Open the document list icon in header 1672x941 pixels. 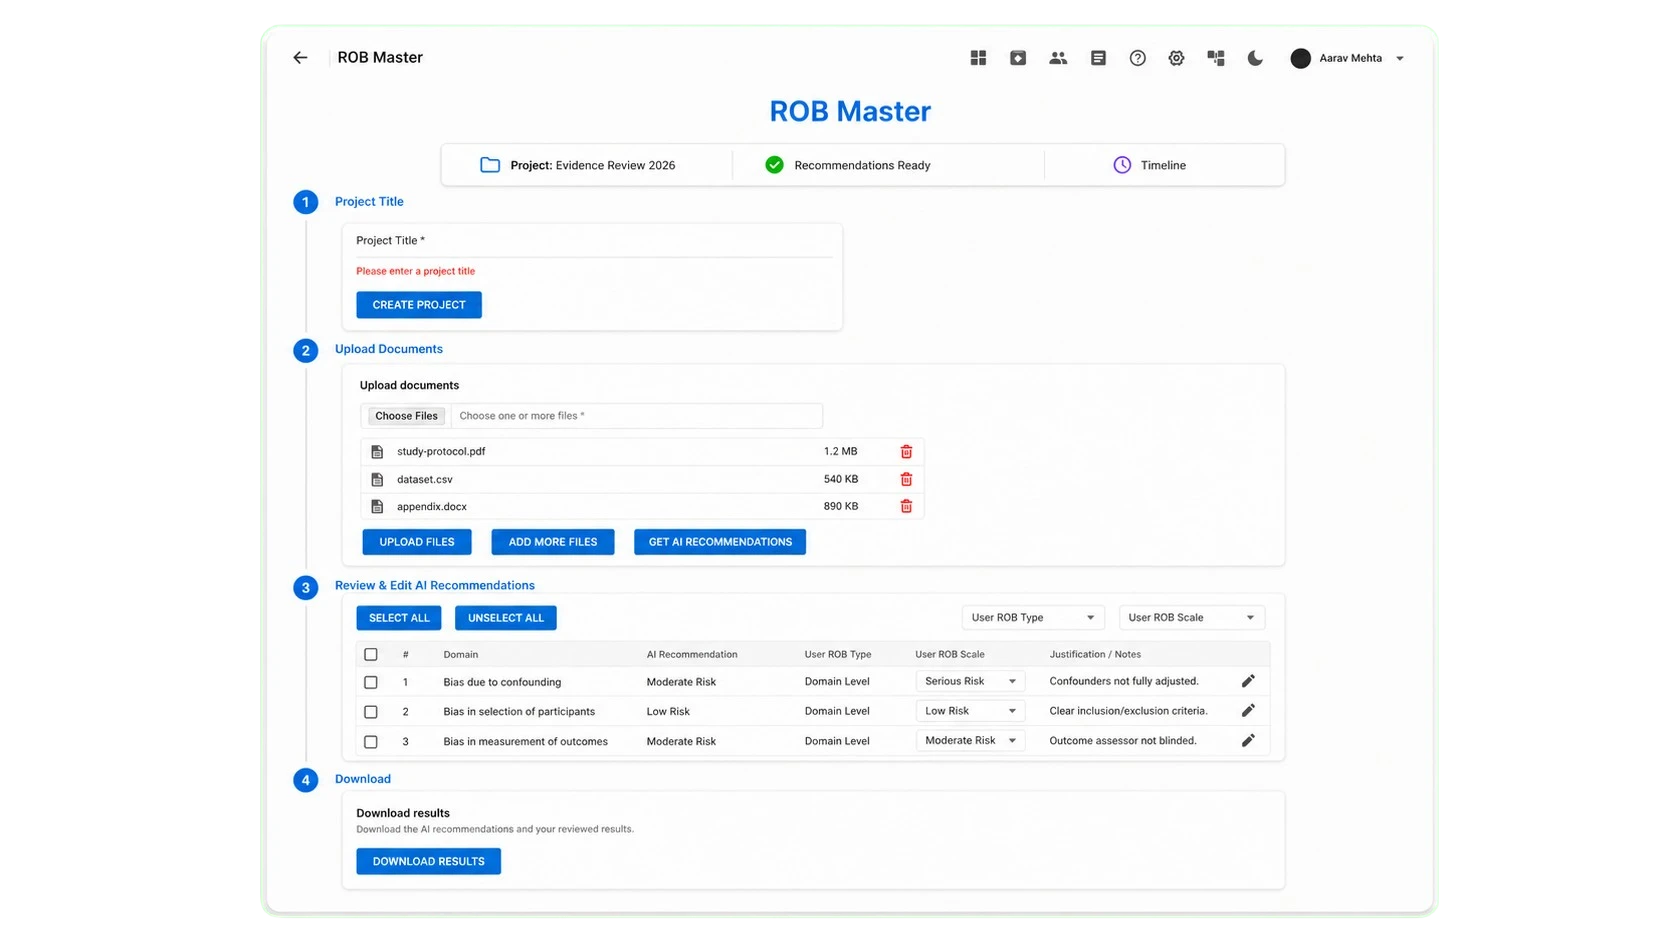click(1098, 58)
